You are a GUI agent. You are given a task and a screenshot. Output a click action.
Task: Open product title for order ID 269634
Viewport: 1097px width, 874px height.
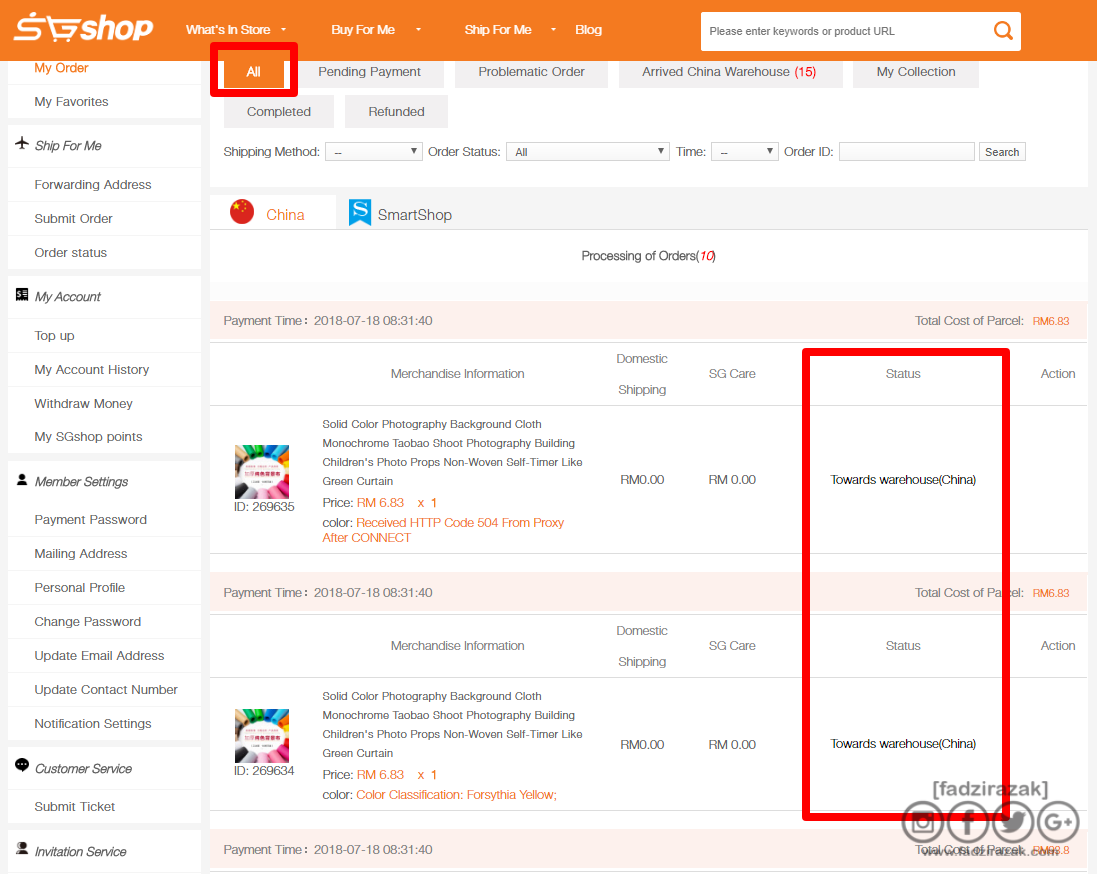point(452,724)
